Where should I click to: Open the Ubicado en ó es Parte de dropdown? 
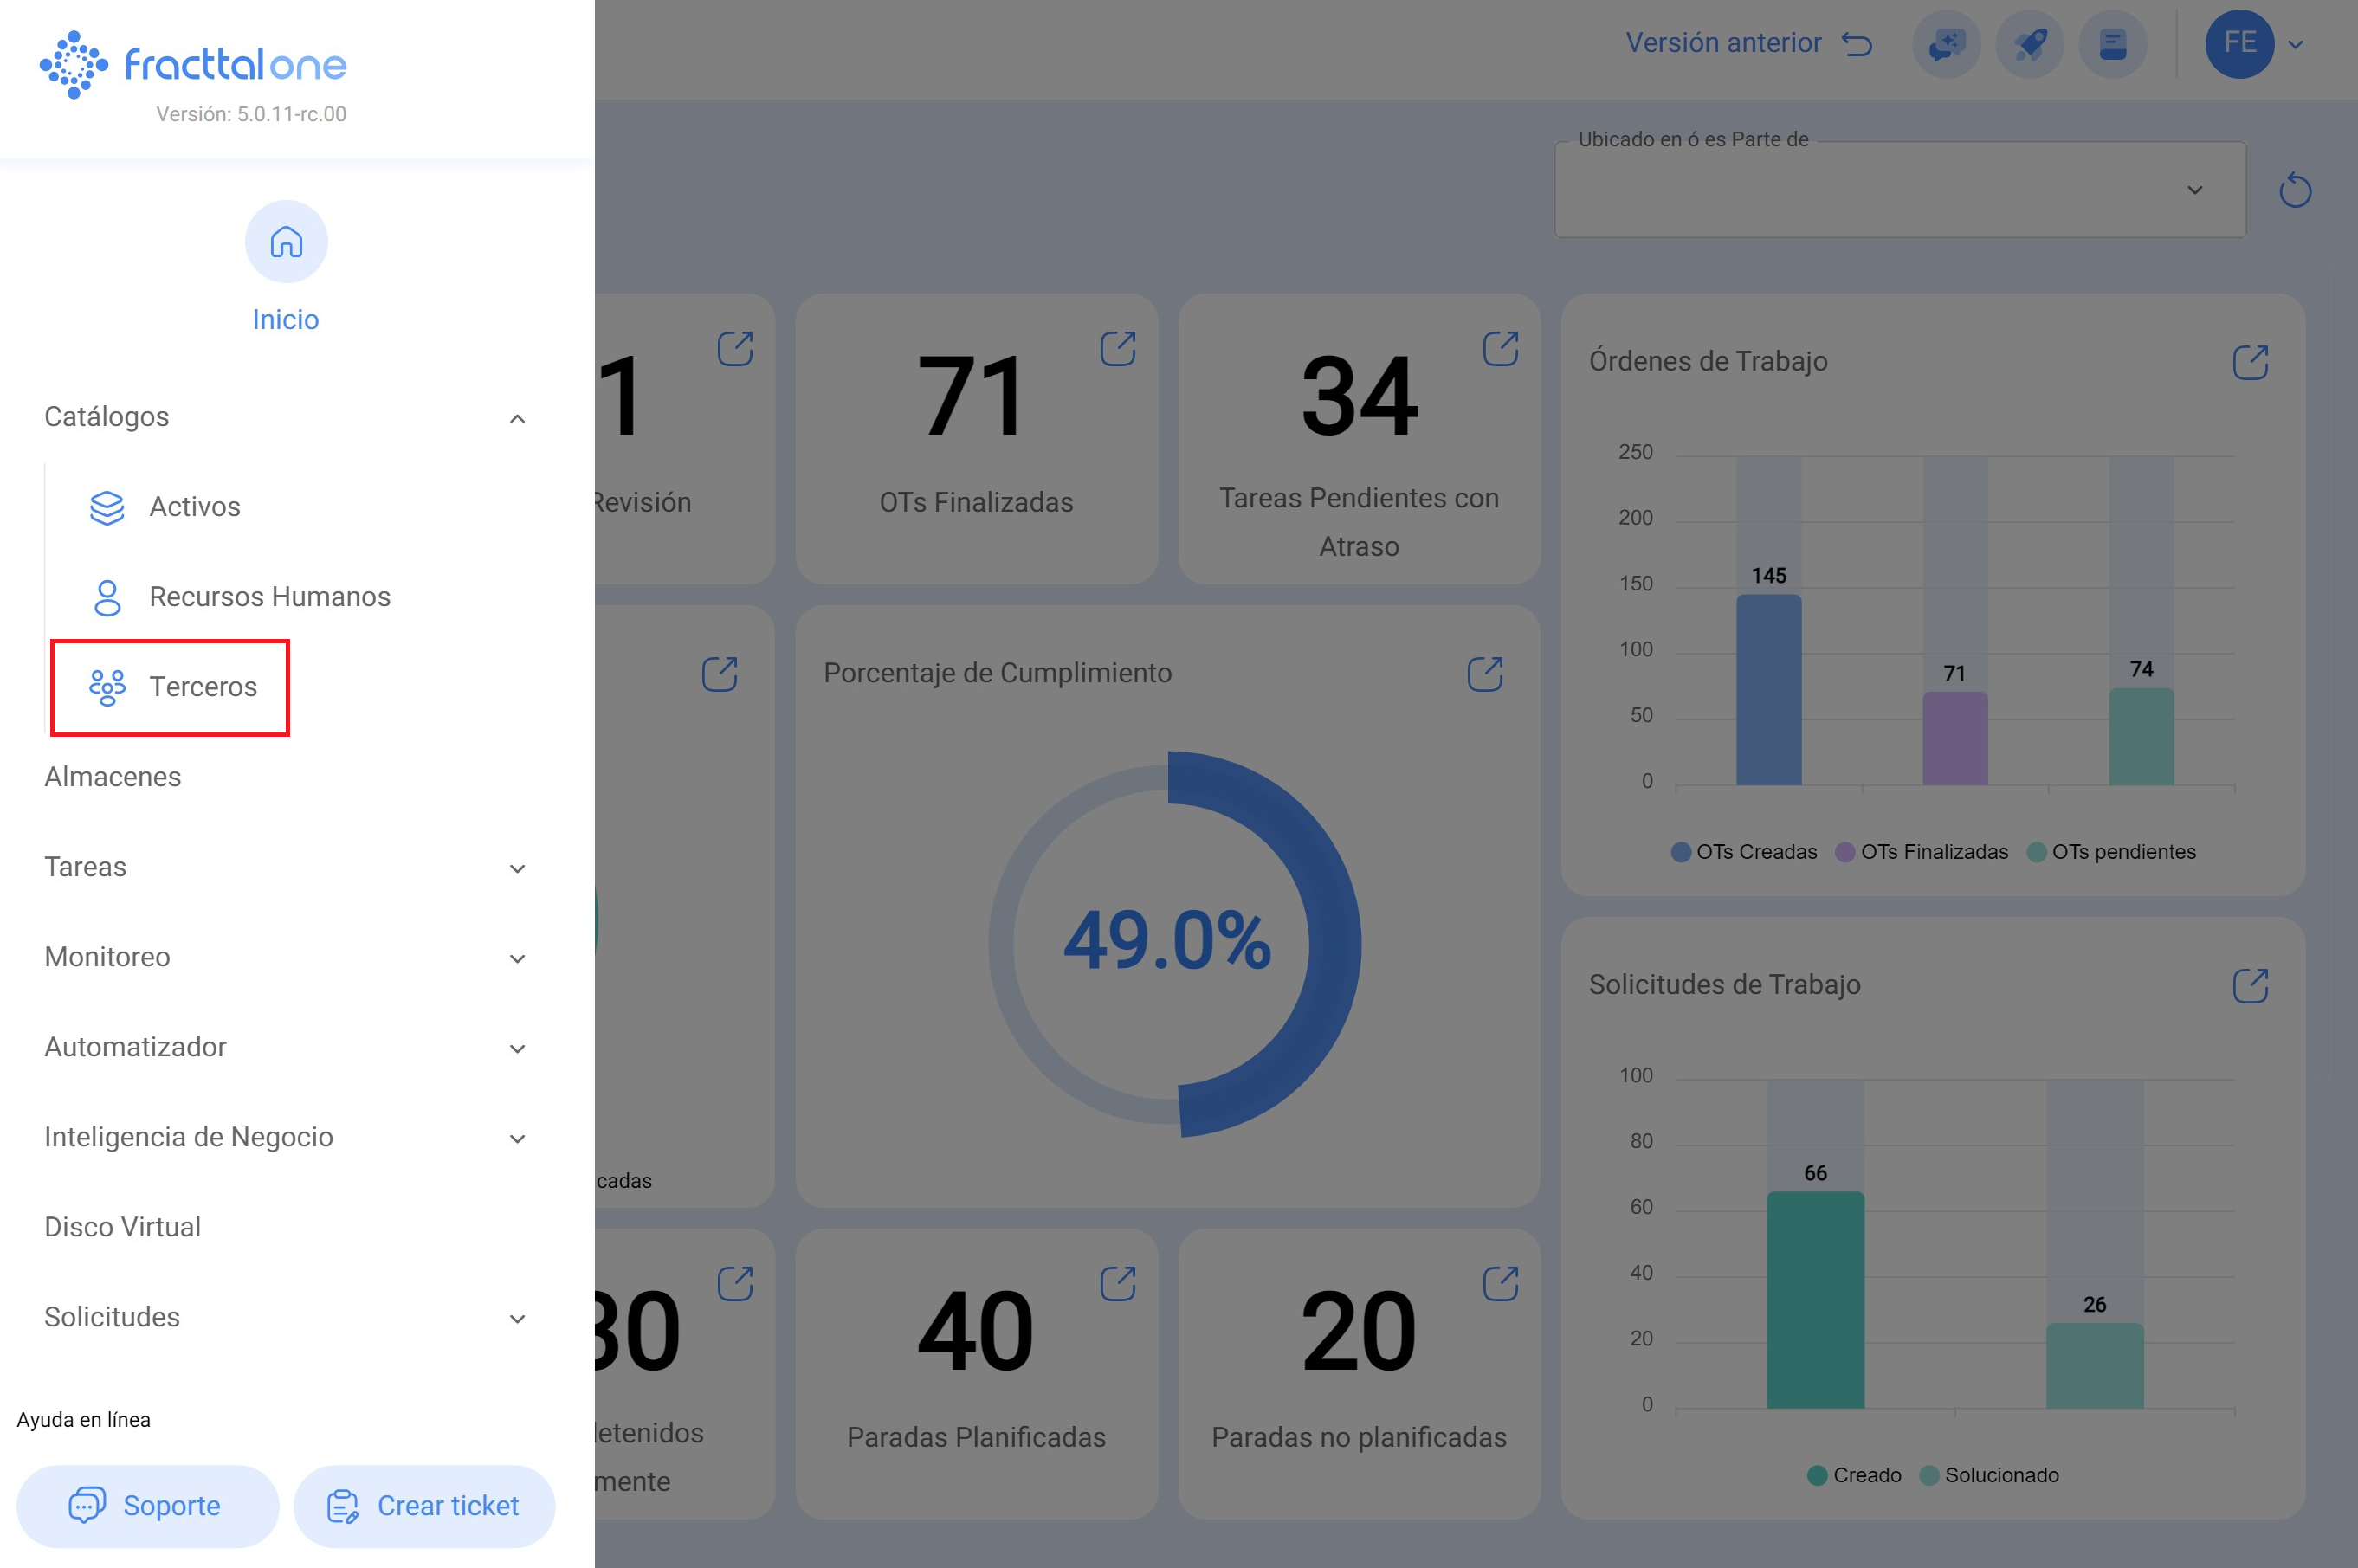pos(1899,190)
